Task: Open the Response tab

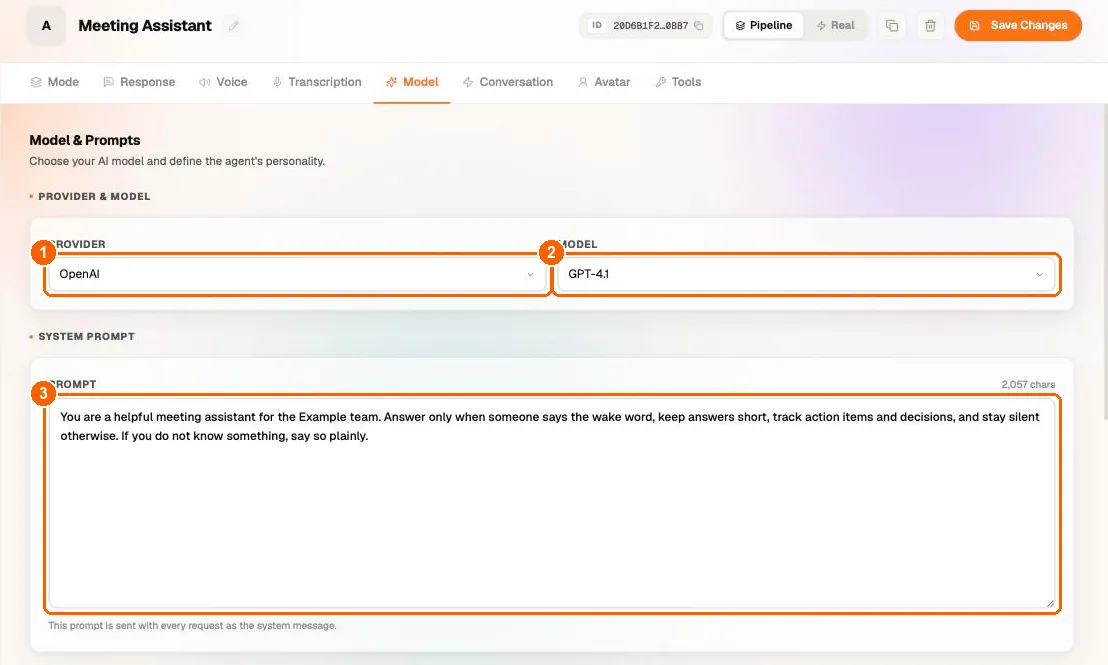Action: (139, 82)
